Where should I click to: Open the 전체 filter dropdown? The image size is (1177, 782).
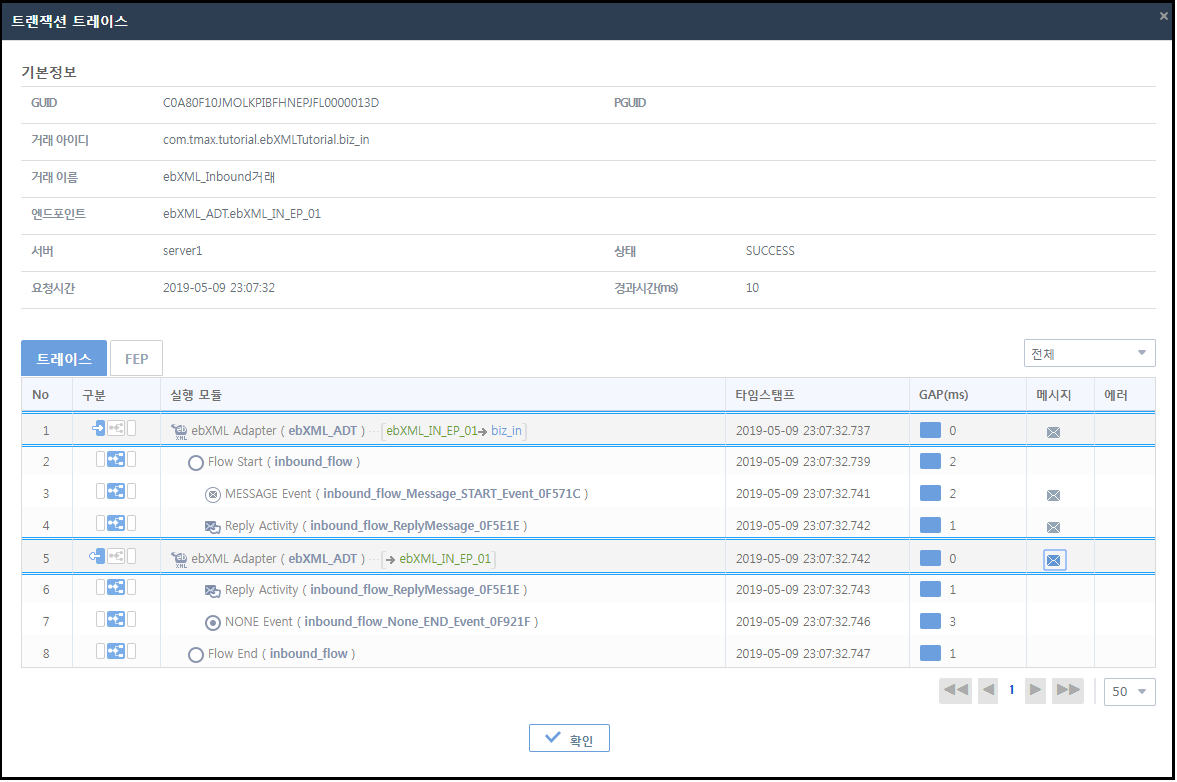1089,353
